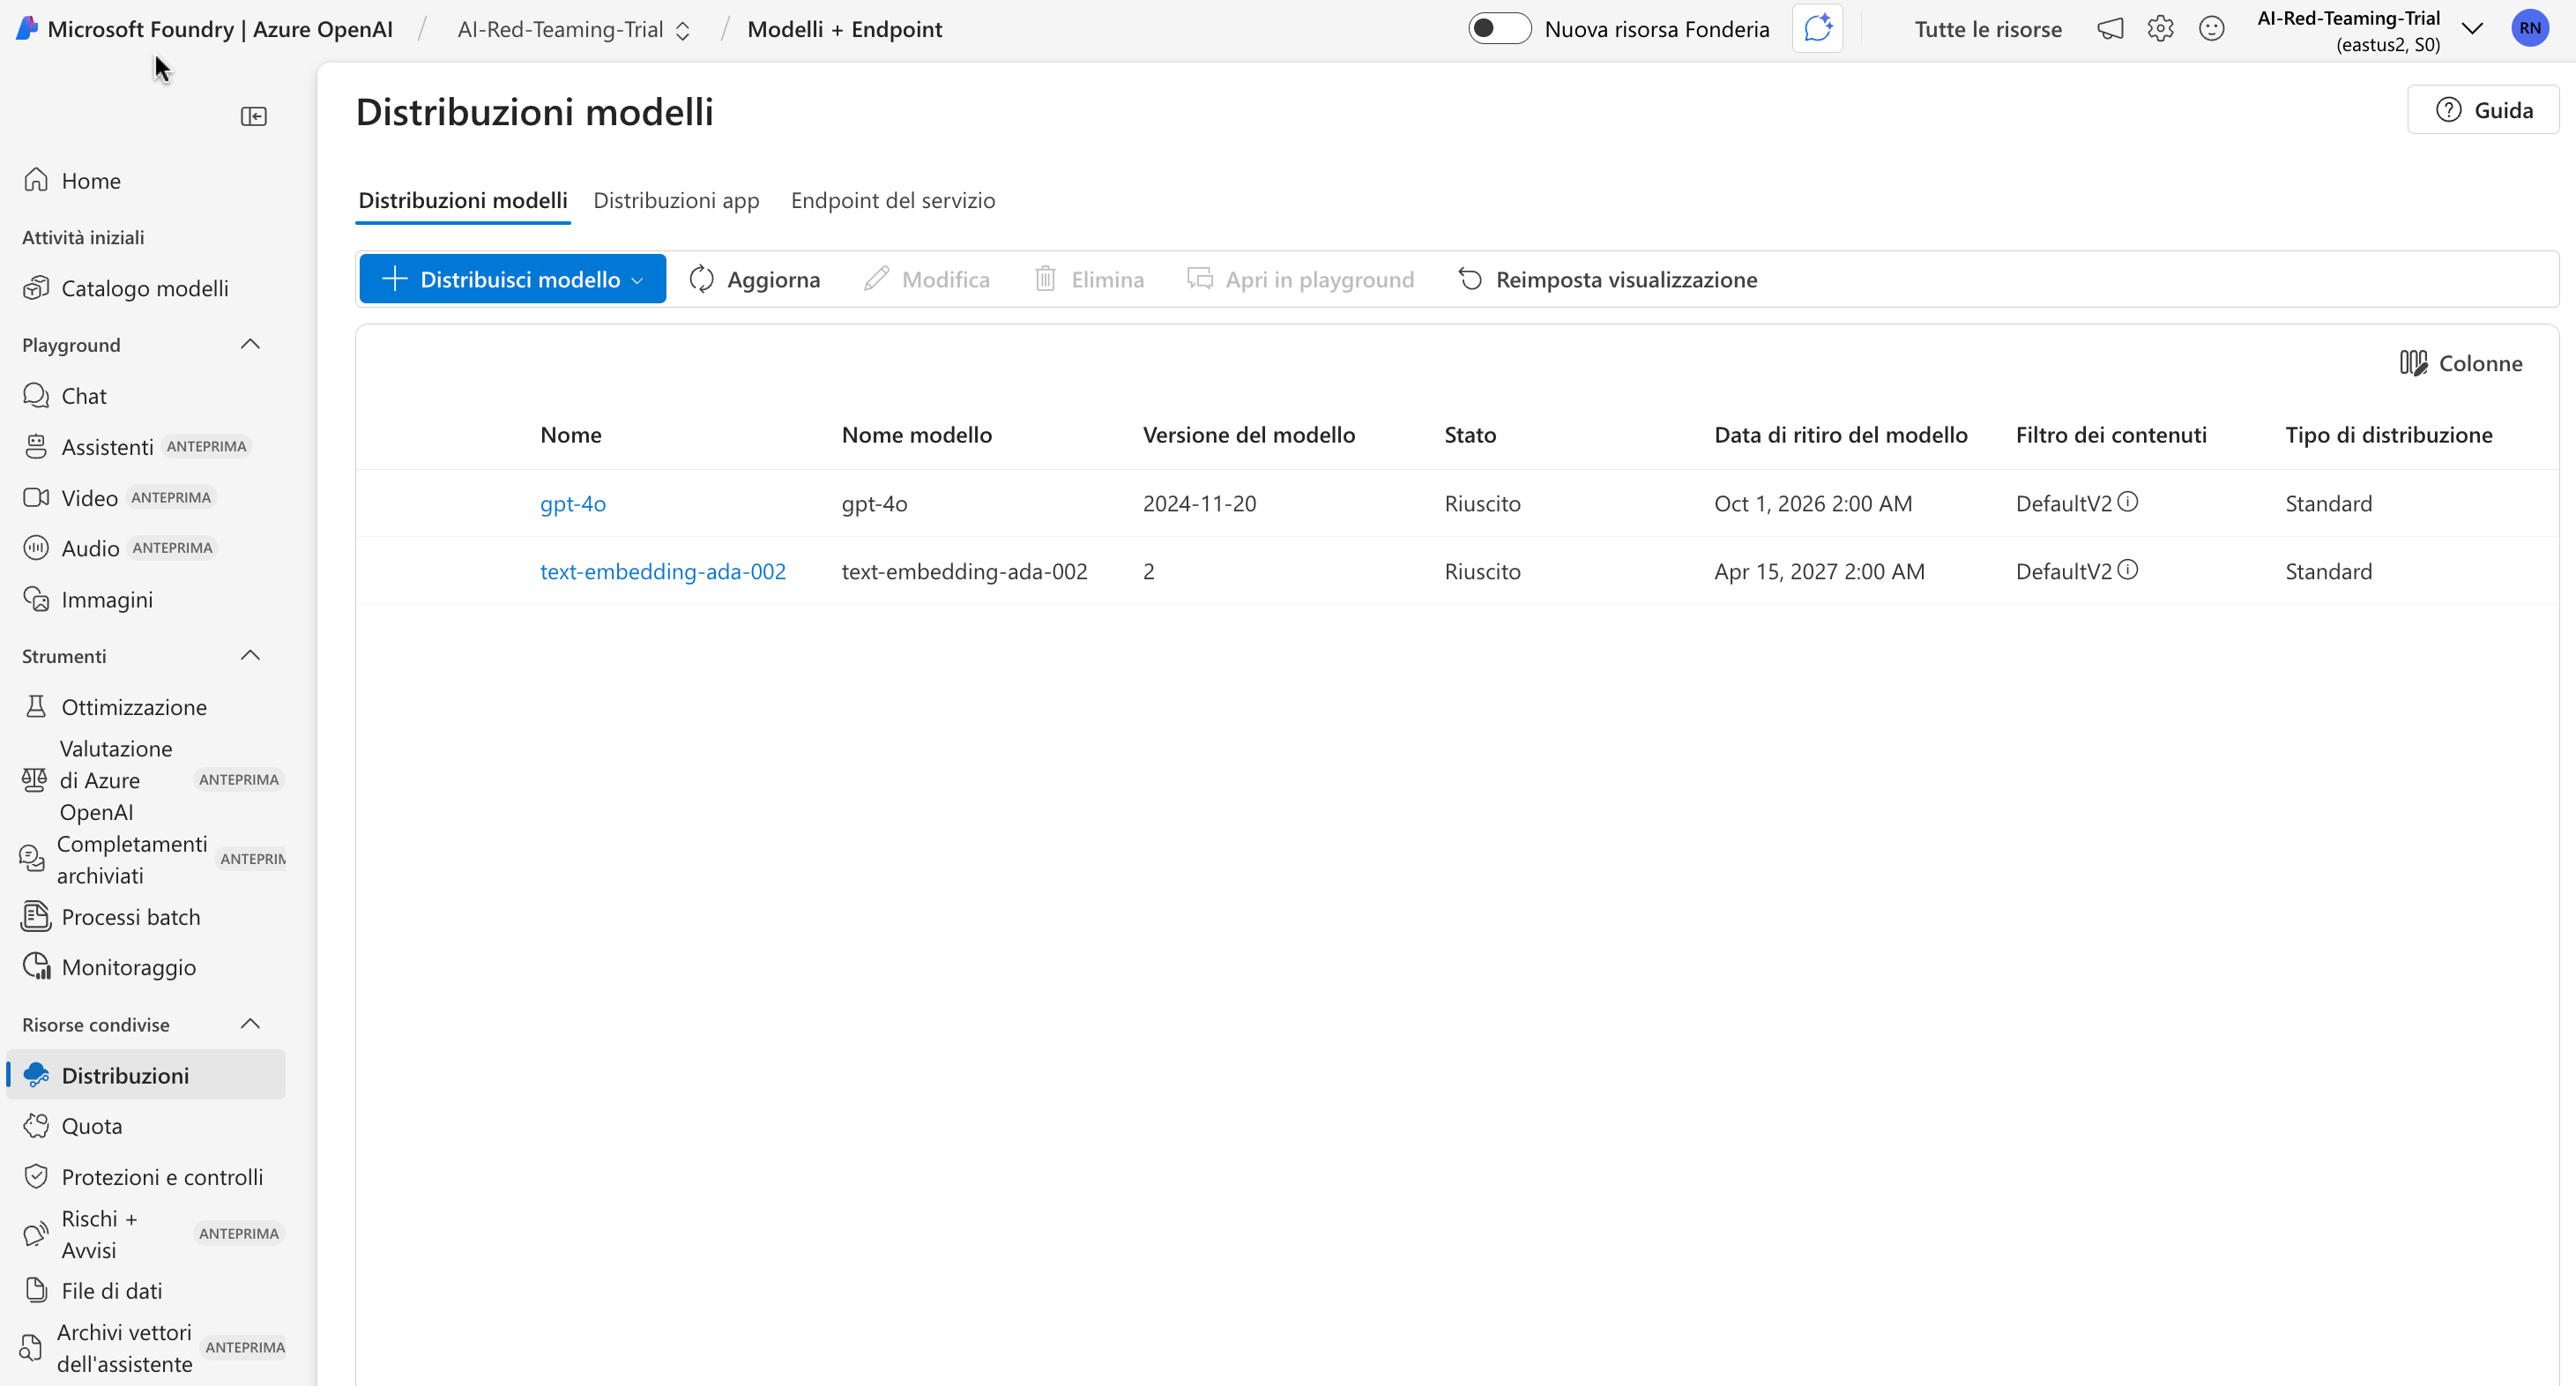Collapse the sidebar with the panel icon
This screenshot has width=2576, height=1386.
(x=254, y=117)
